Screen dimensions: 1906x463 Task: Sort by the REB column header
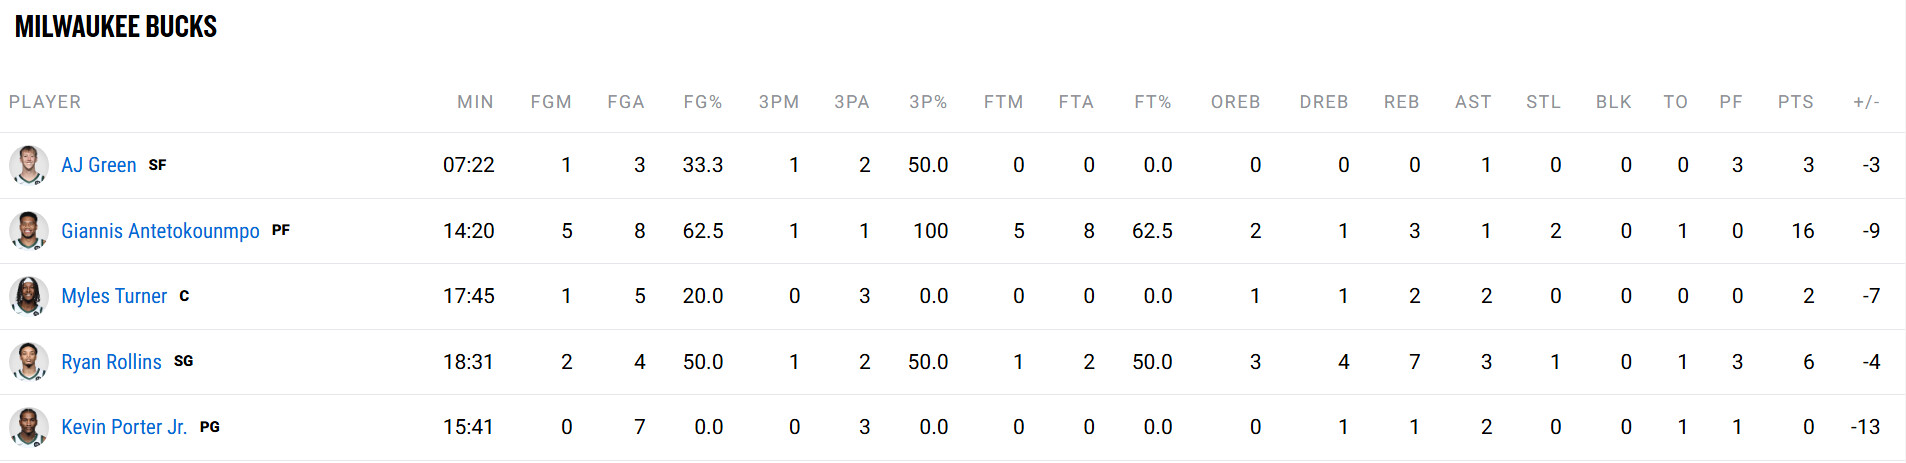click(x=1401, y=102)
